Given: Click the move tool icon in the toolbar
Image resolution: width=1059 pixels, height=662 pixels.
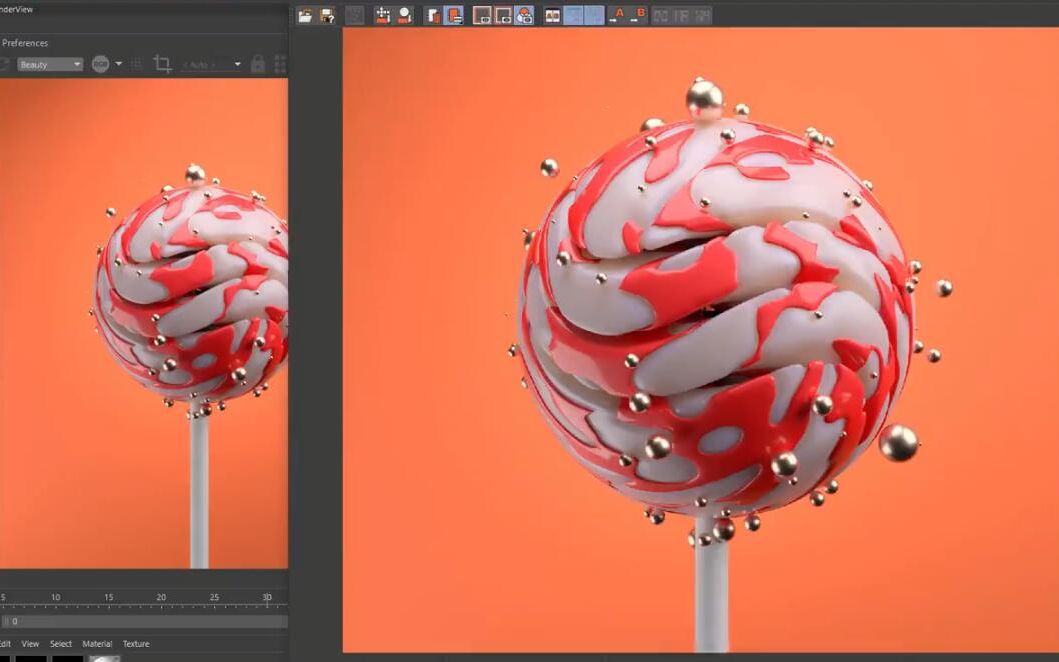Looking at the screenshot, I should click(383, 15).
